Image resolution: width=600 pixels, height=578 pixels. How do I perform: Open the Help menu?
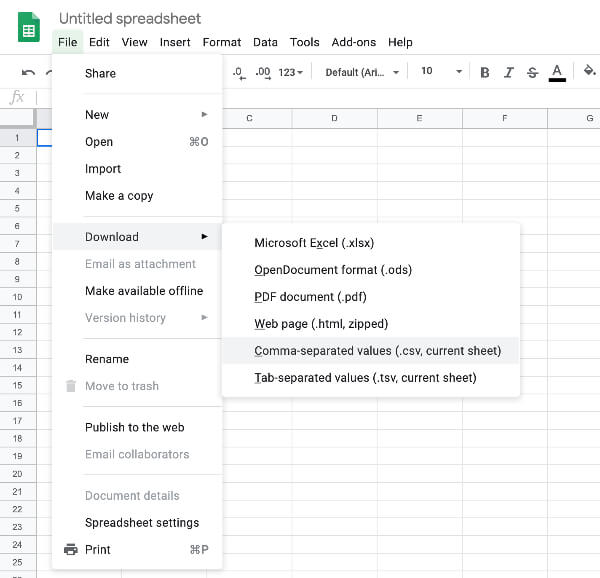point(400,42)
